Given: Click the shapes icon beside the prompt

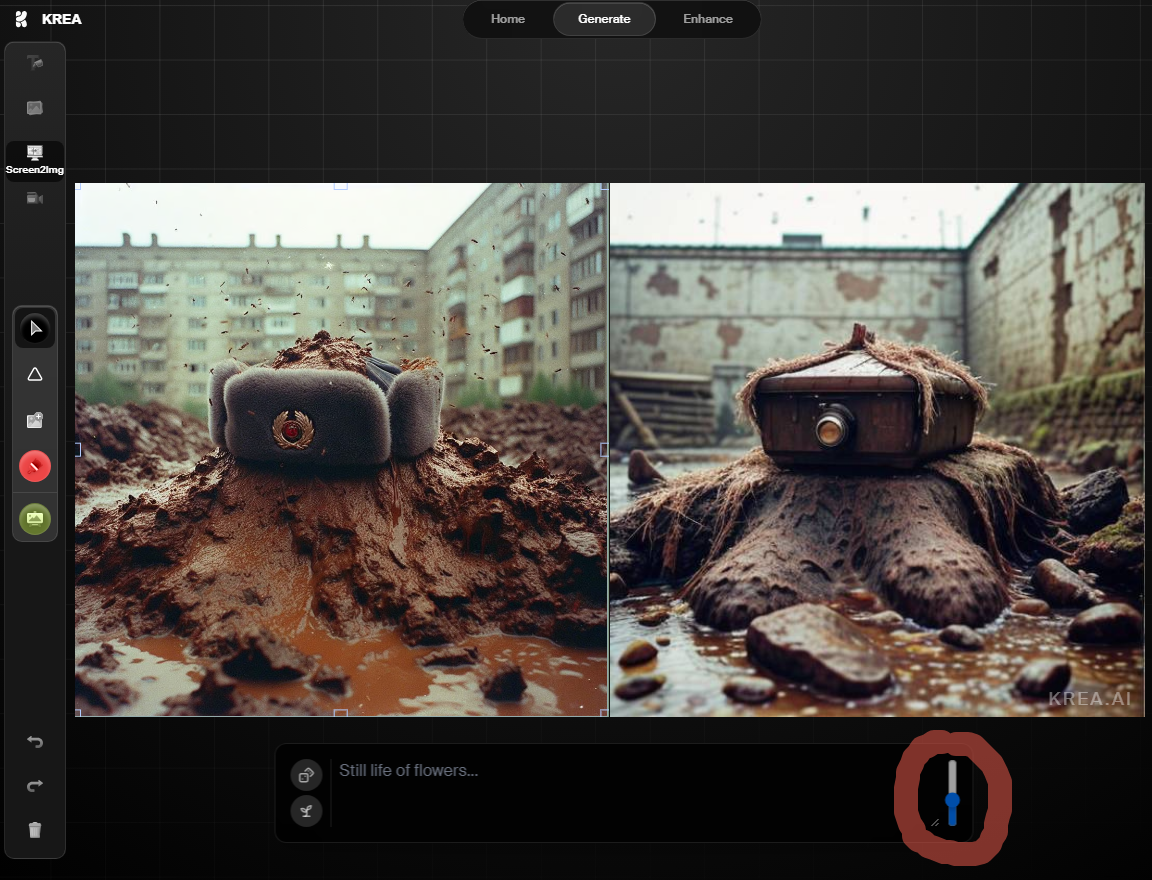Looking at the screenshot, I should pyautogui.click(x=306, y=775).
